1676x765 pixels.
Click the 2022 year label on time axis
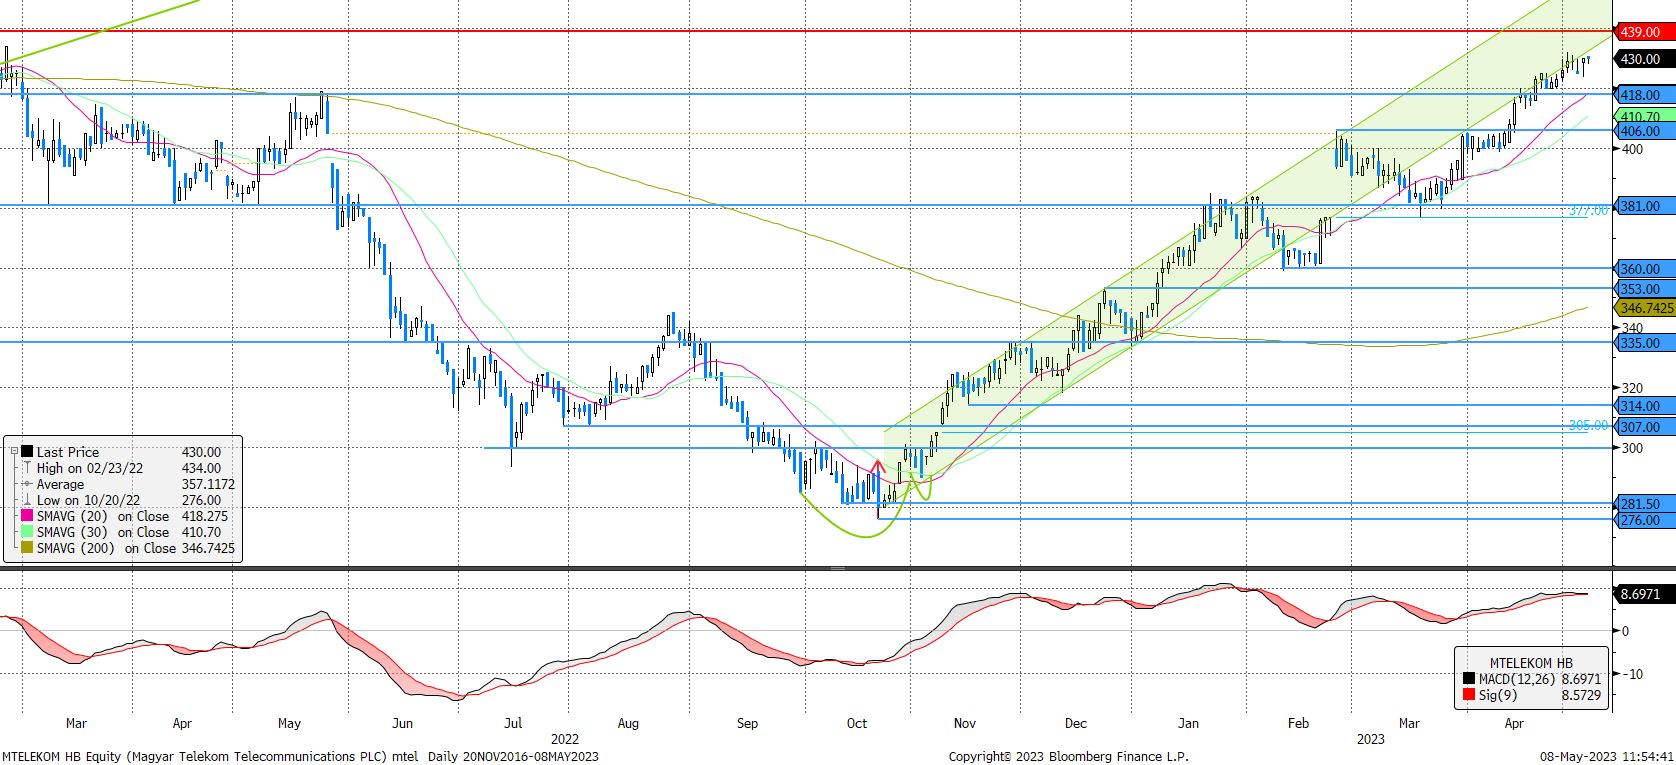coord(565,739)
